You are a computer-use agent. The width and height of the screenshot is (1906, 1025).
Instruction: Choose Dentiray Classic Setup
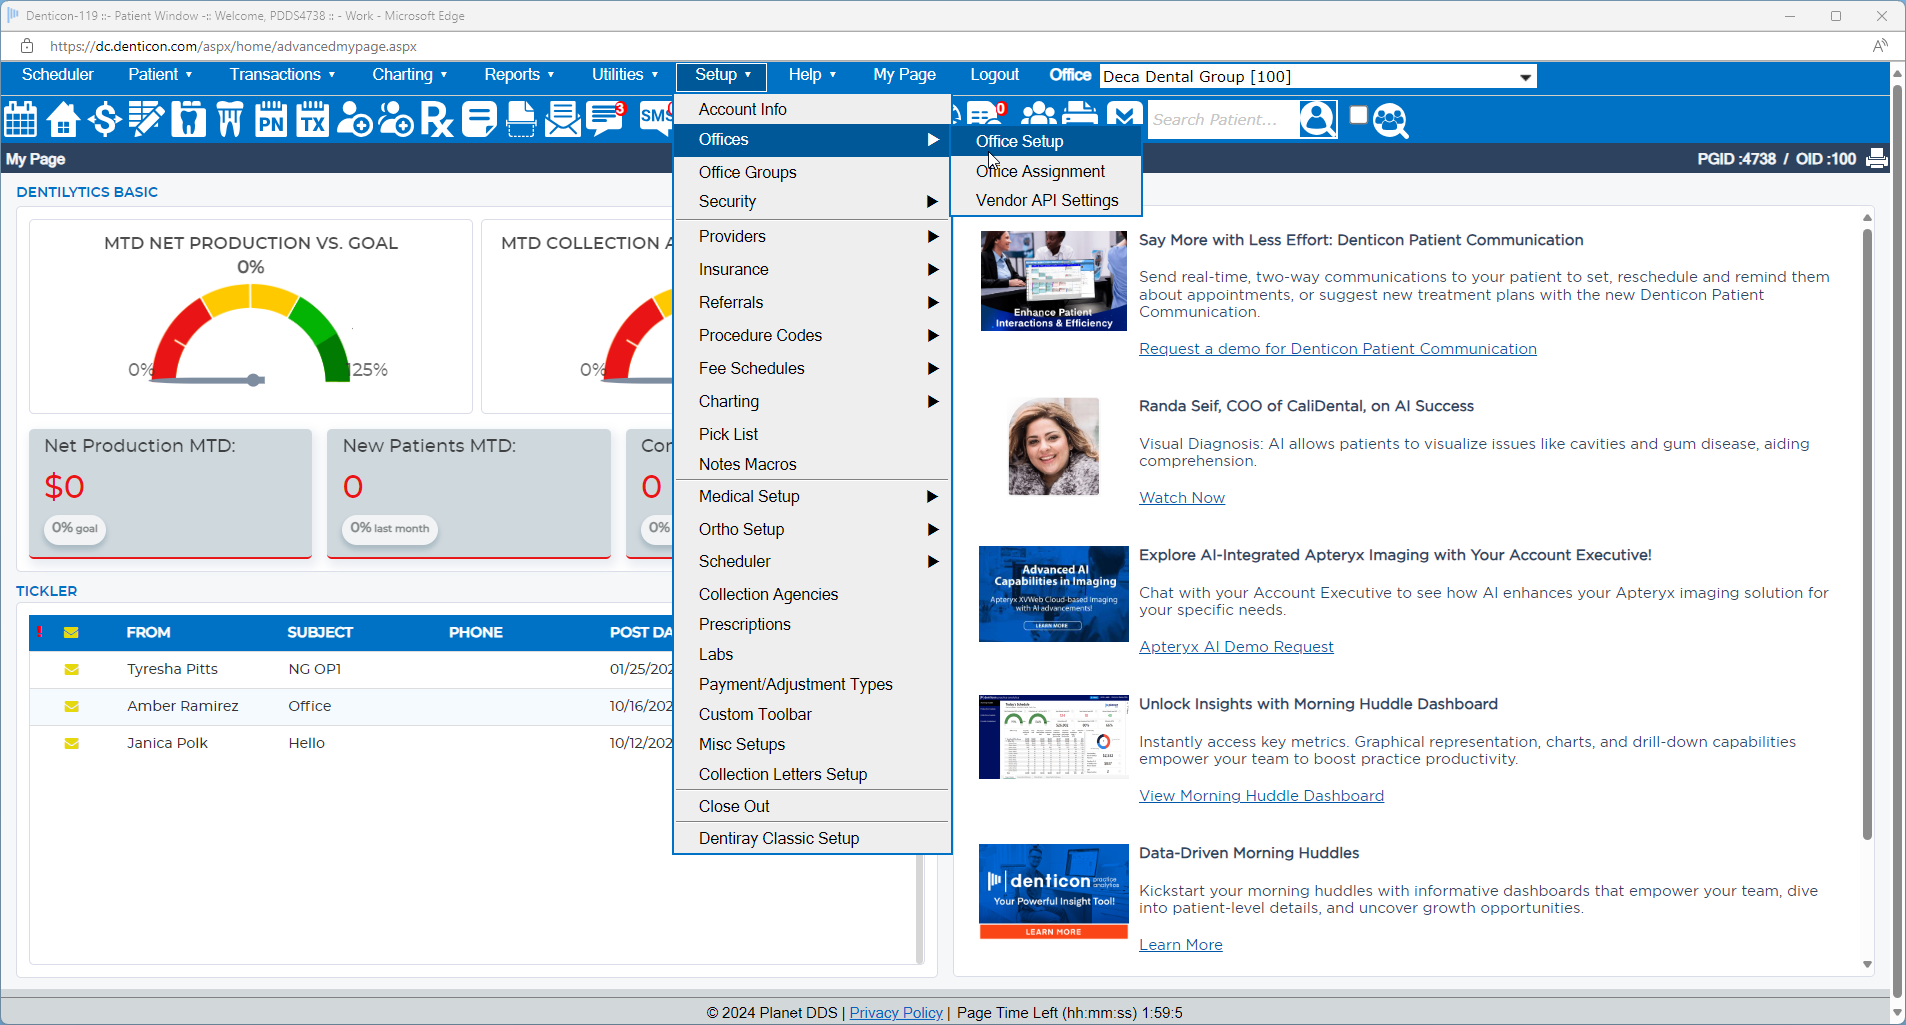pyautogui.click(x=813, y=838)
